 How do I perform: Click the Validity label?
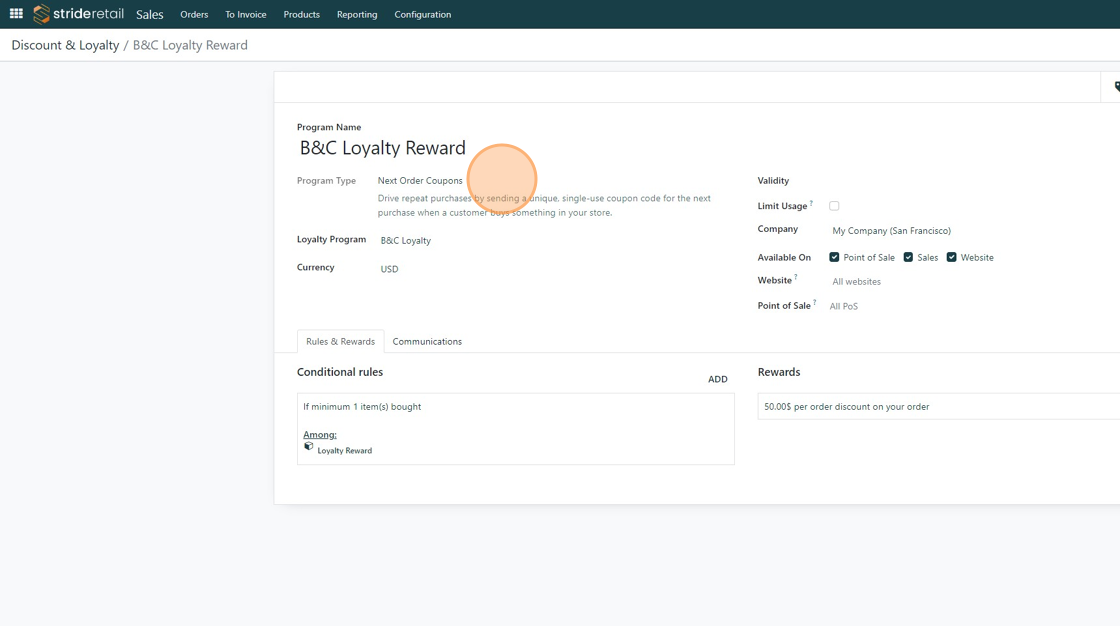(x=773, y=181)
